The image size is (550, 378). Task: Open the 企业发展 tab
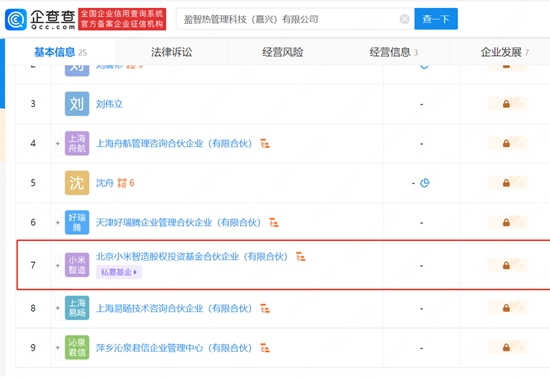point(504,52)
